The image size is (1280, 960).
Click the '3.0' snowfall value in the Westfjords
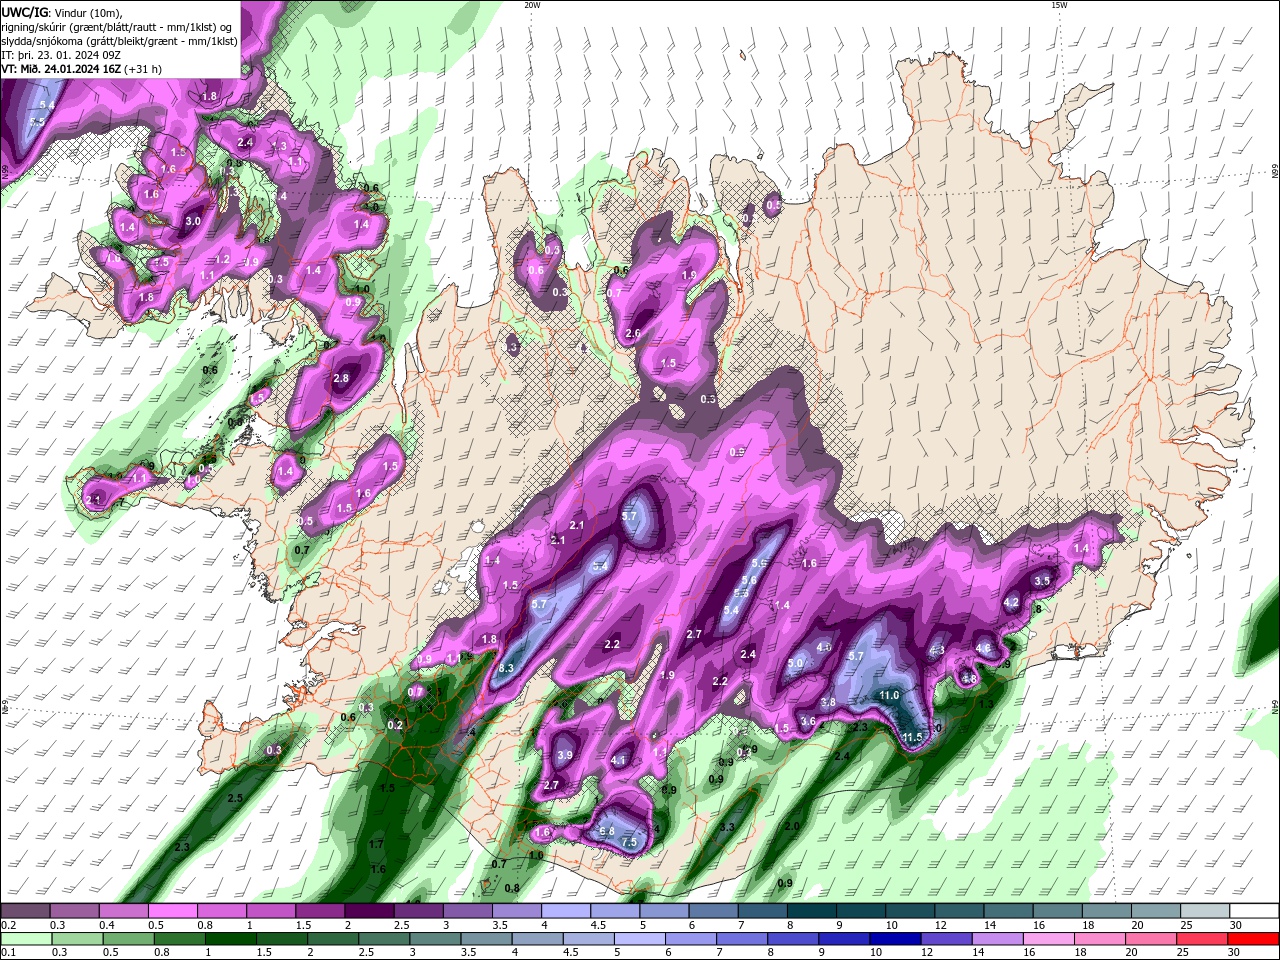click(193, 221)
